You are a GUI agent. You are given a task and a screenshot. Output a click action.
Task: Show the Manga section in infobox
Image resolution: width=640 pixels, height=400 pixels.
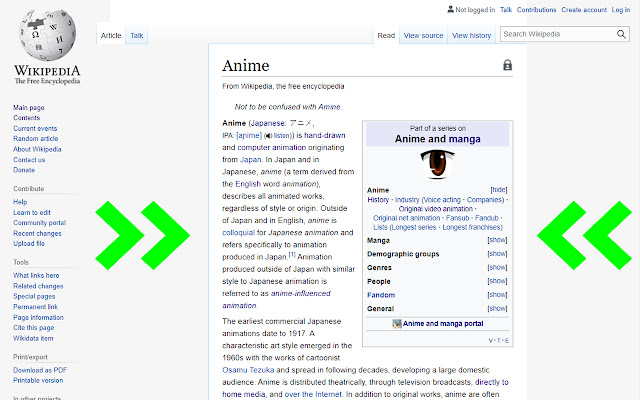pyautogui.click(x=497, y=241)
